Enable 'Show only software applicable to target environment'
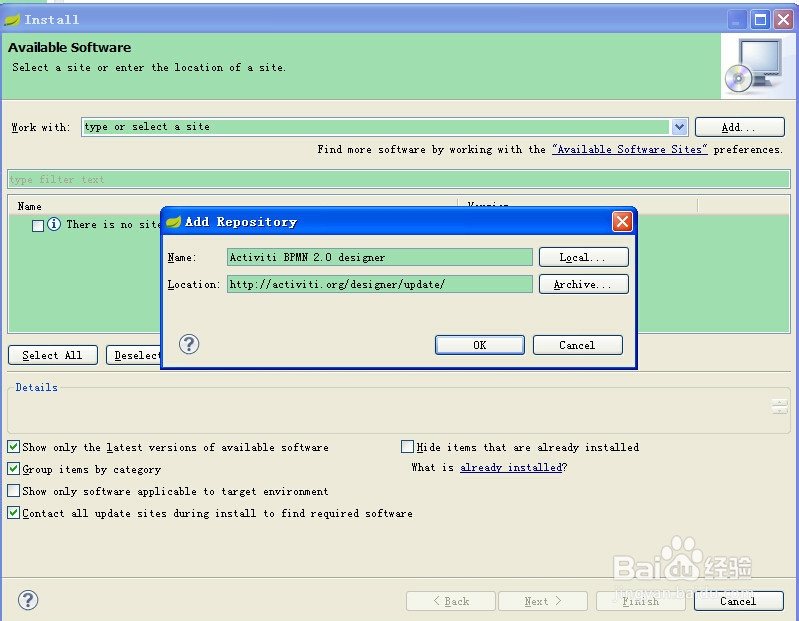The width and height of the screenshot is (799, 621). (x=14, y=491)
